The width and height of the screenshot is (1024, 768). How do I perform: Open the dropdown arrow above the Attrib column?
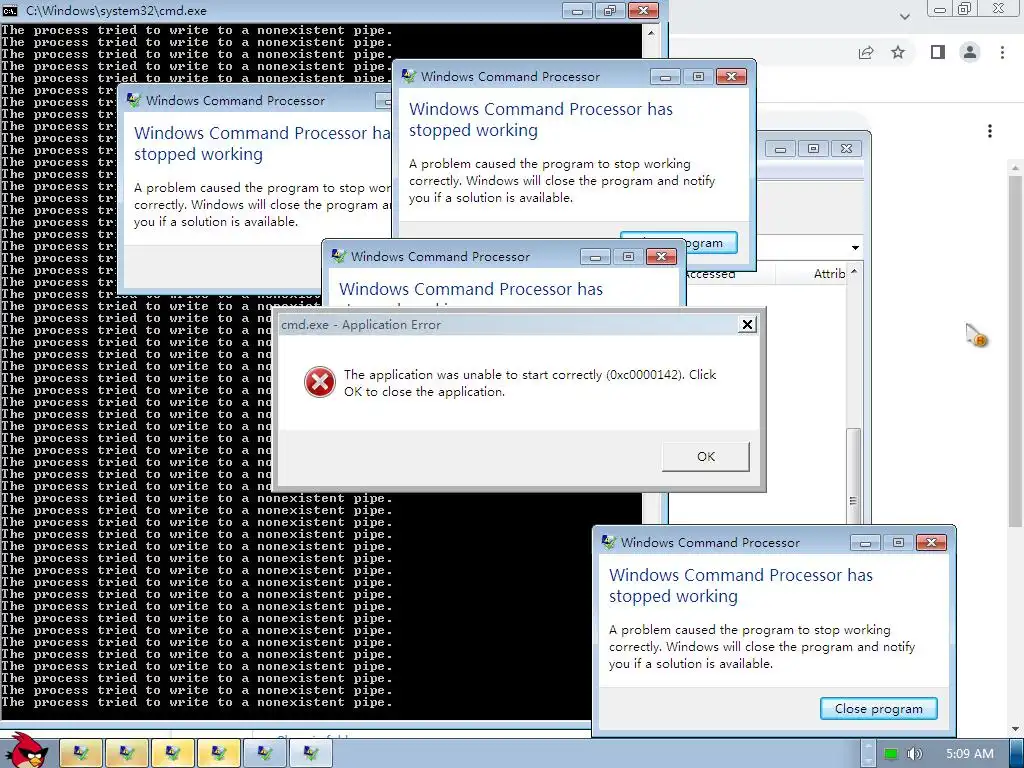point(855,248)
